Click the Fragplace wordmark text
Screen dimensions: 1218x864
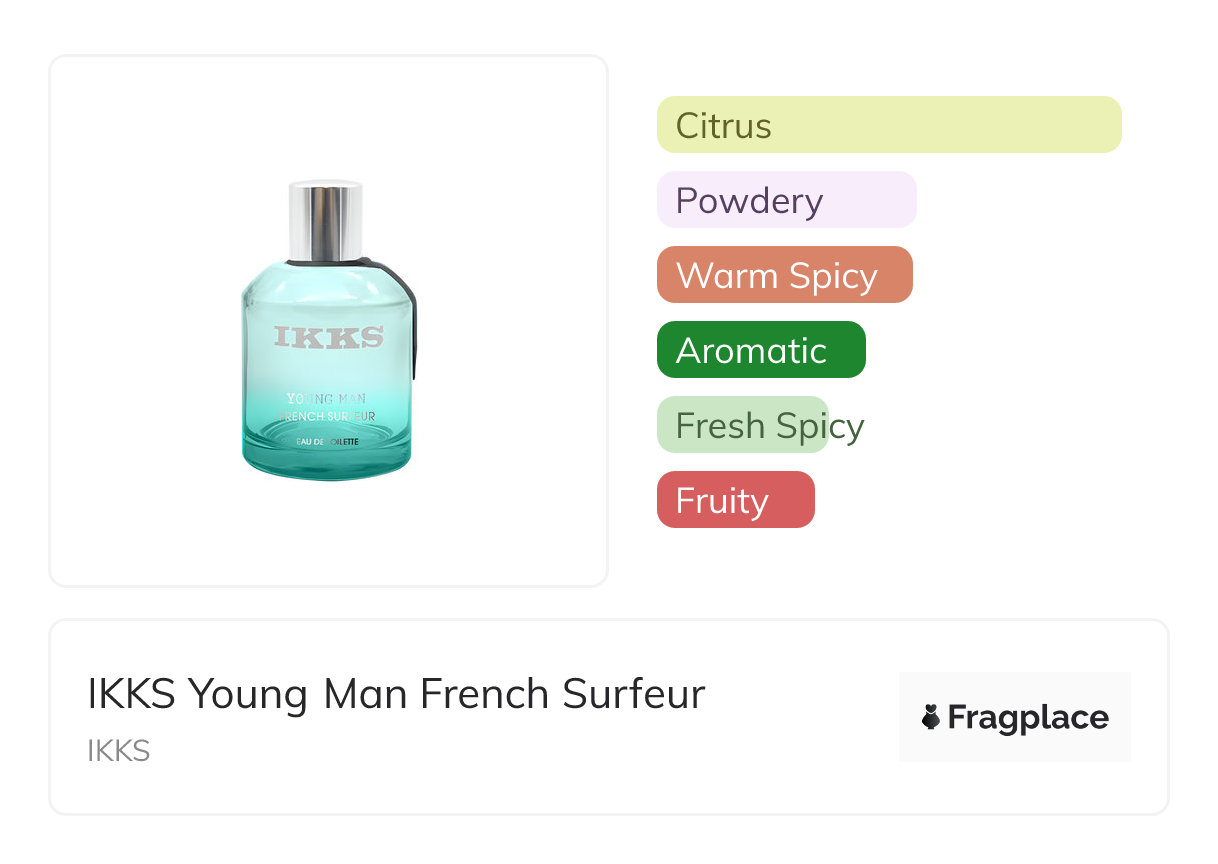point(1028,718)
